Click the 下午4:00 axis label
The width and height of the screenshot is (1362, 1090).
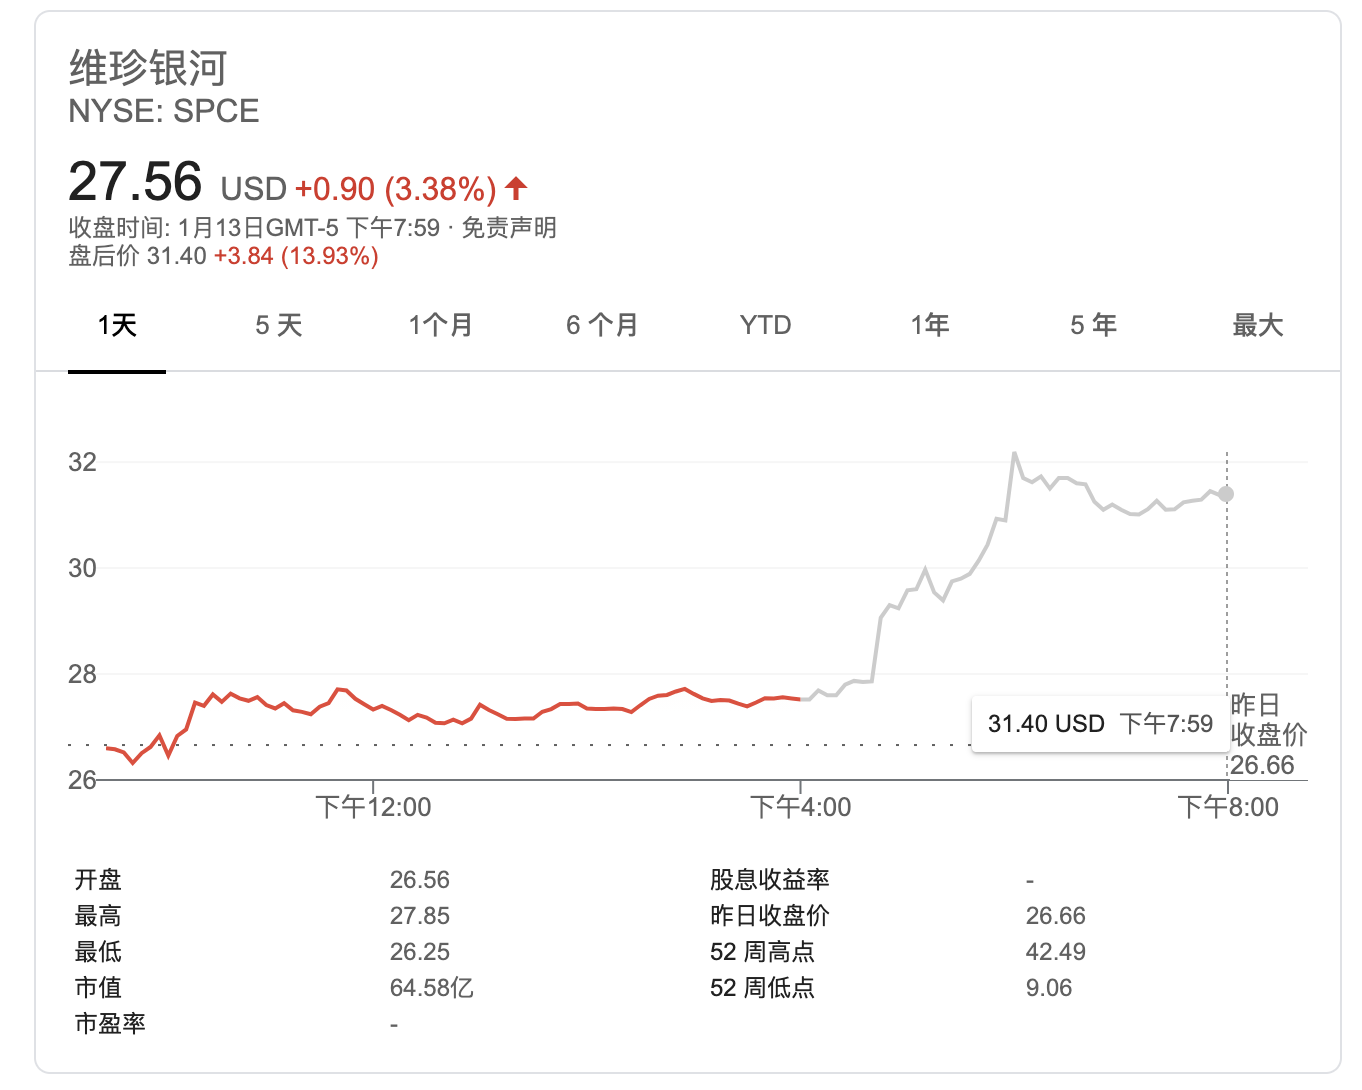(x=800, y=807)
